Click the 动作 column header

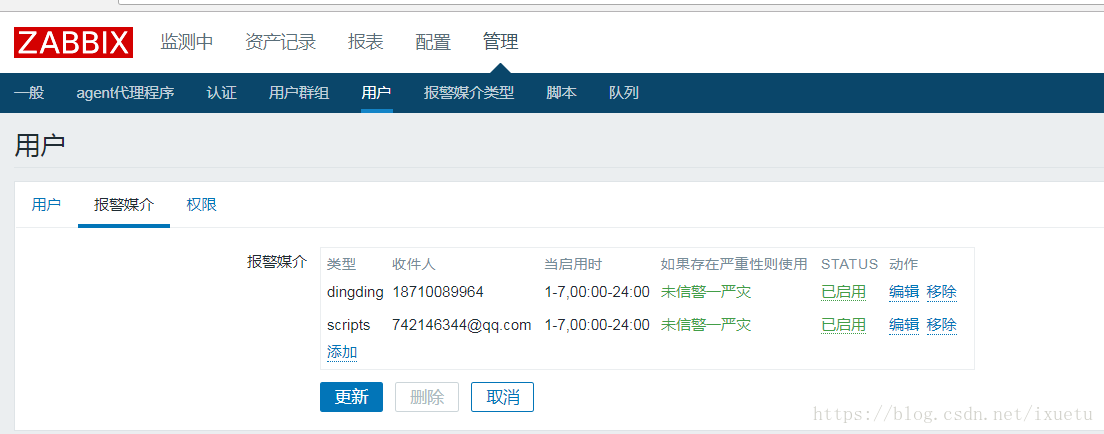[903, 264]
